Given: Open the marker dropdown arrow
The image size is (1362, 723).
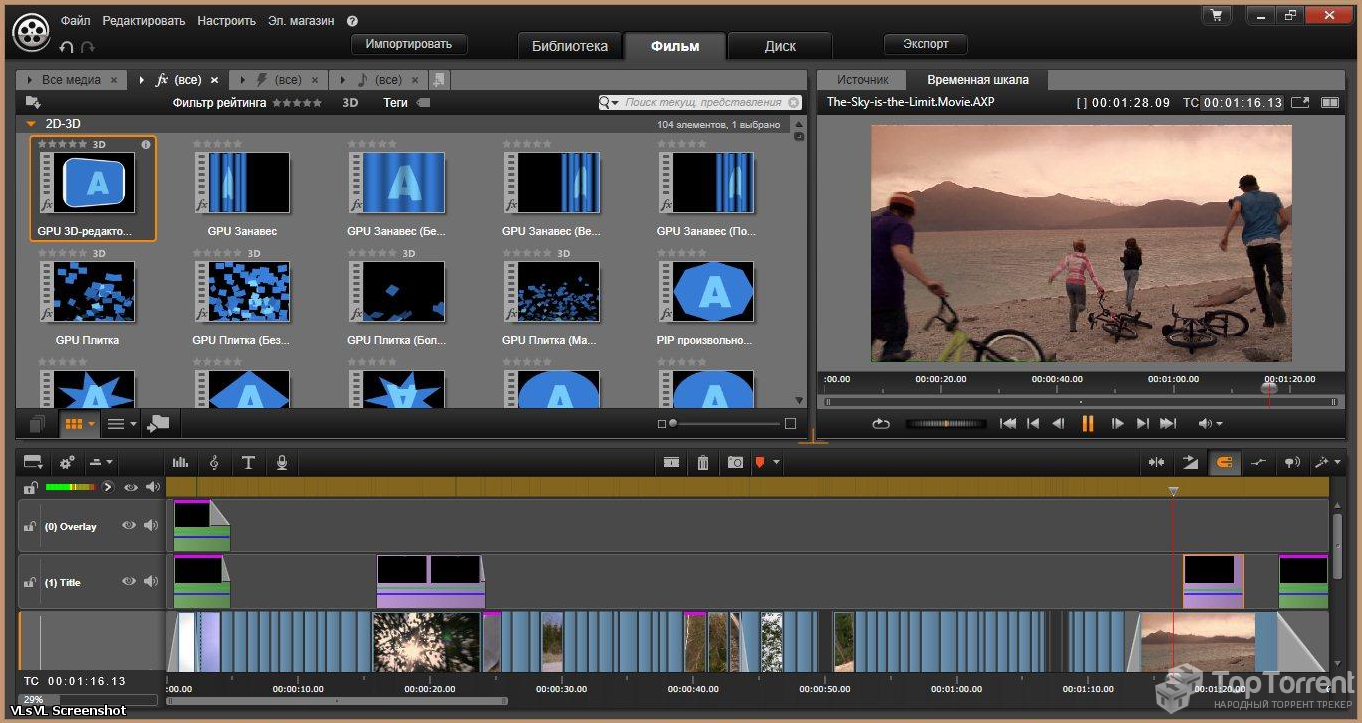Looking at the screenshot, I should click(x=777, y=463).
